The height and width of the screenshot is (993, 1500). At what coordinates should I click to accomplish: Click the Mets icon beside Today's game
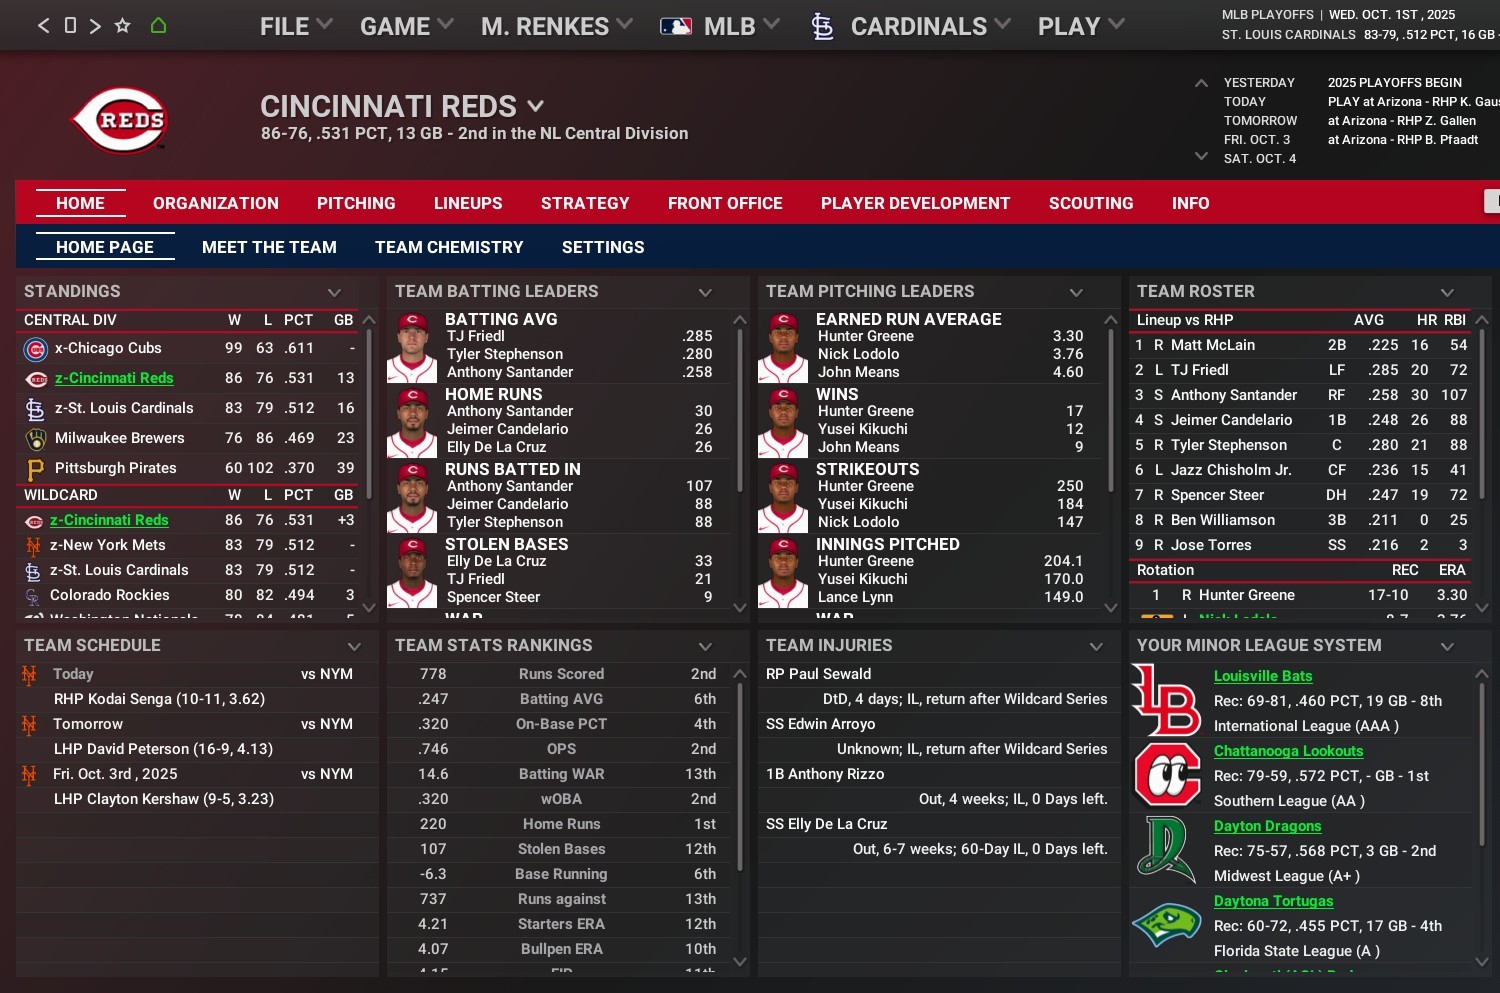click(29, 675)
